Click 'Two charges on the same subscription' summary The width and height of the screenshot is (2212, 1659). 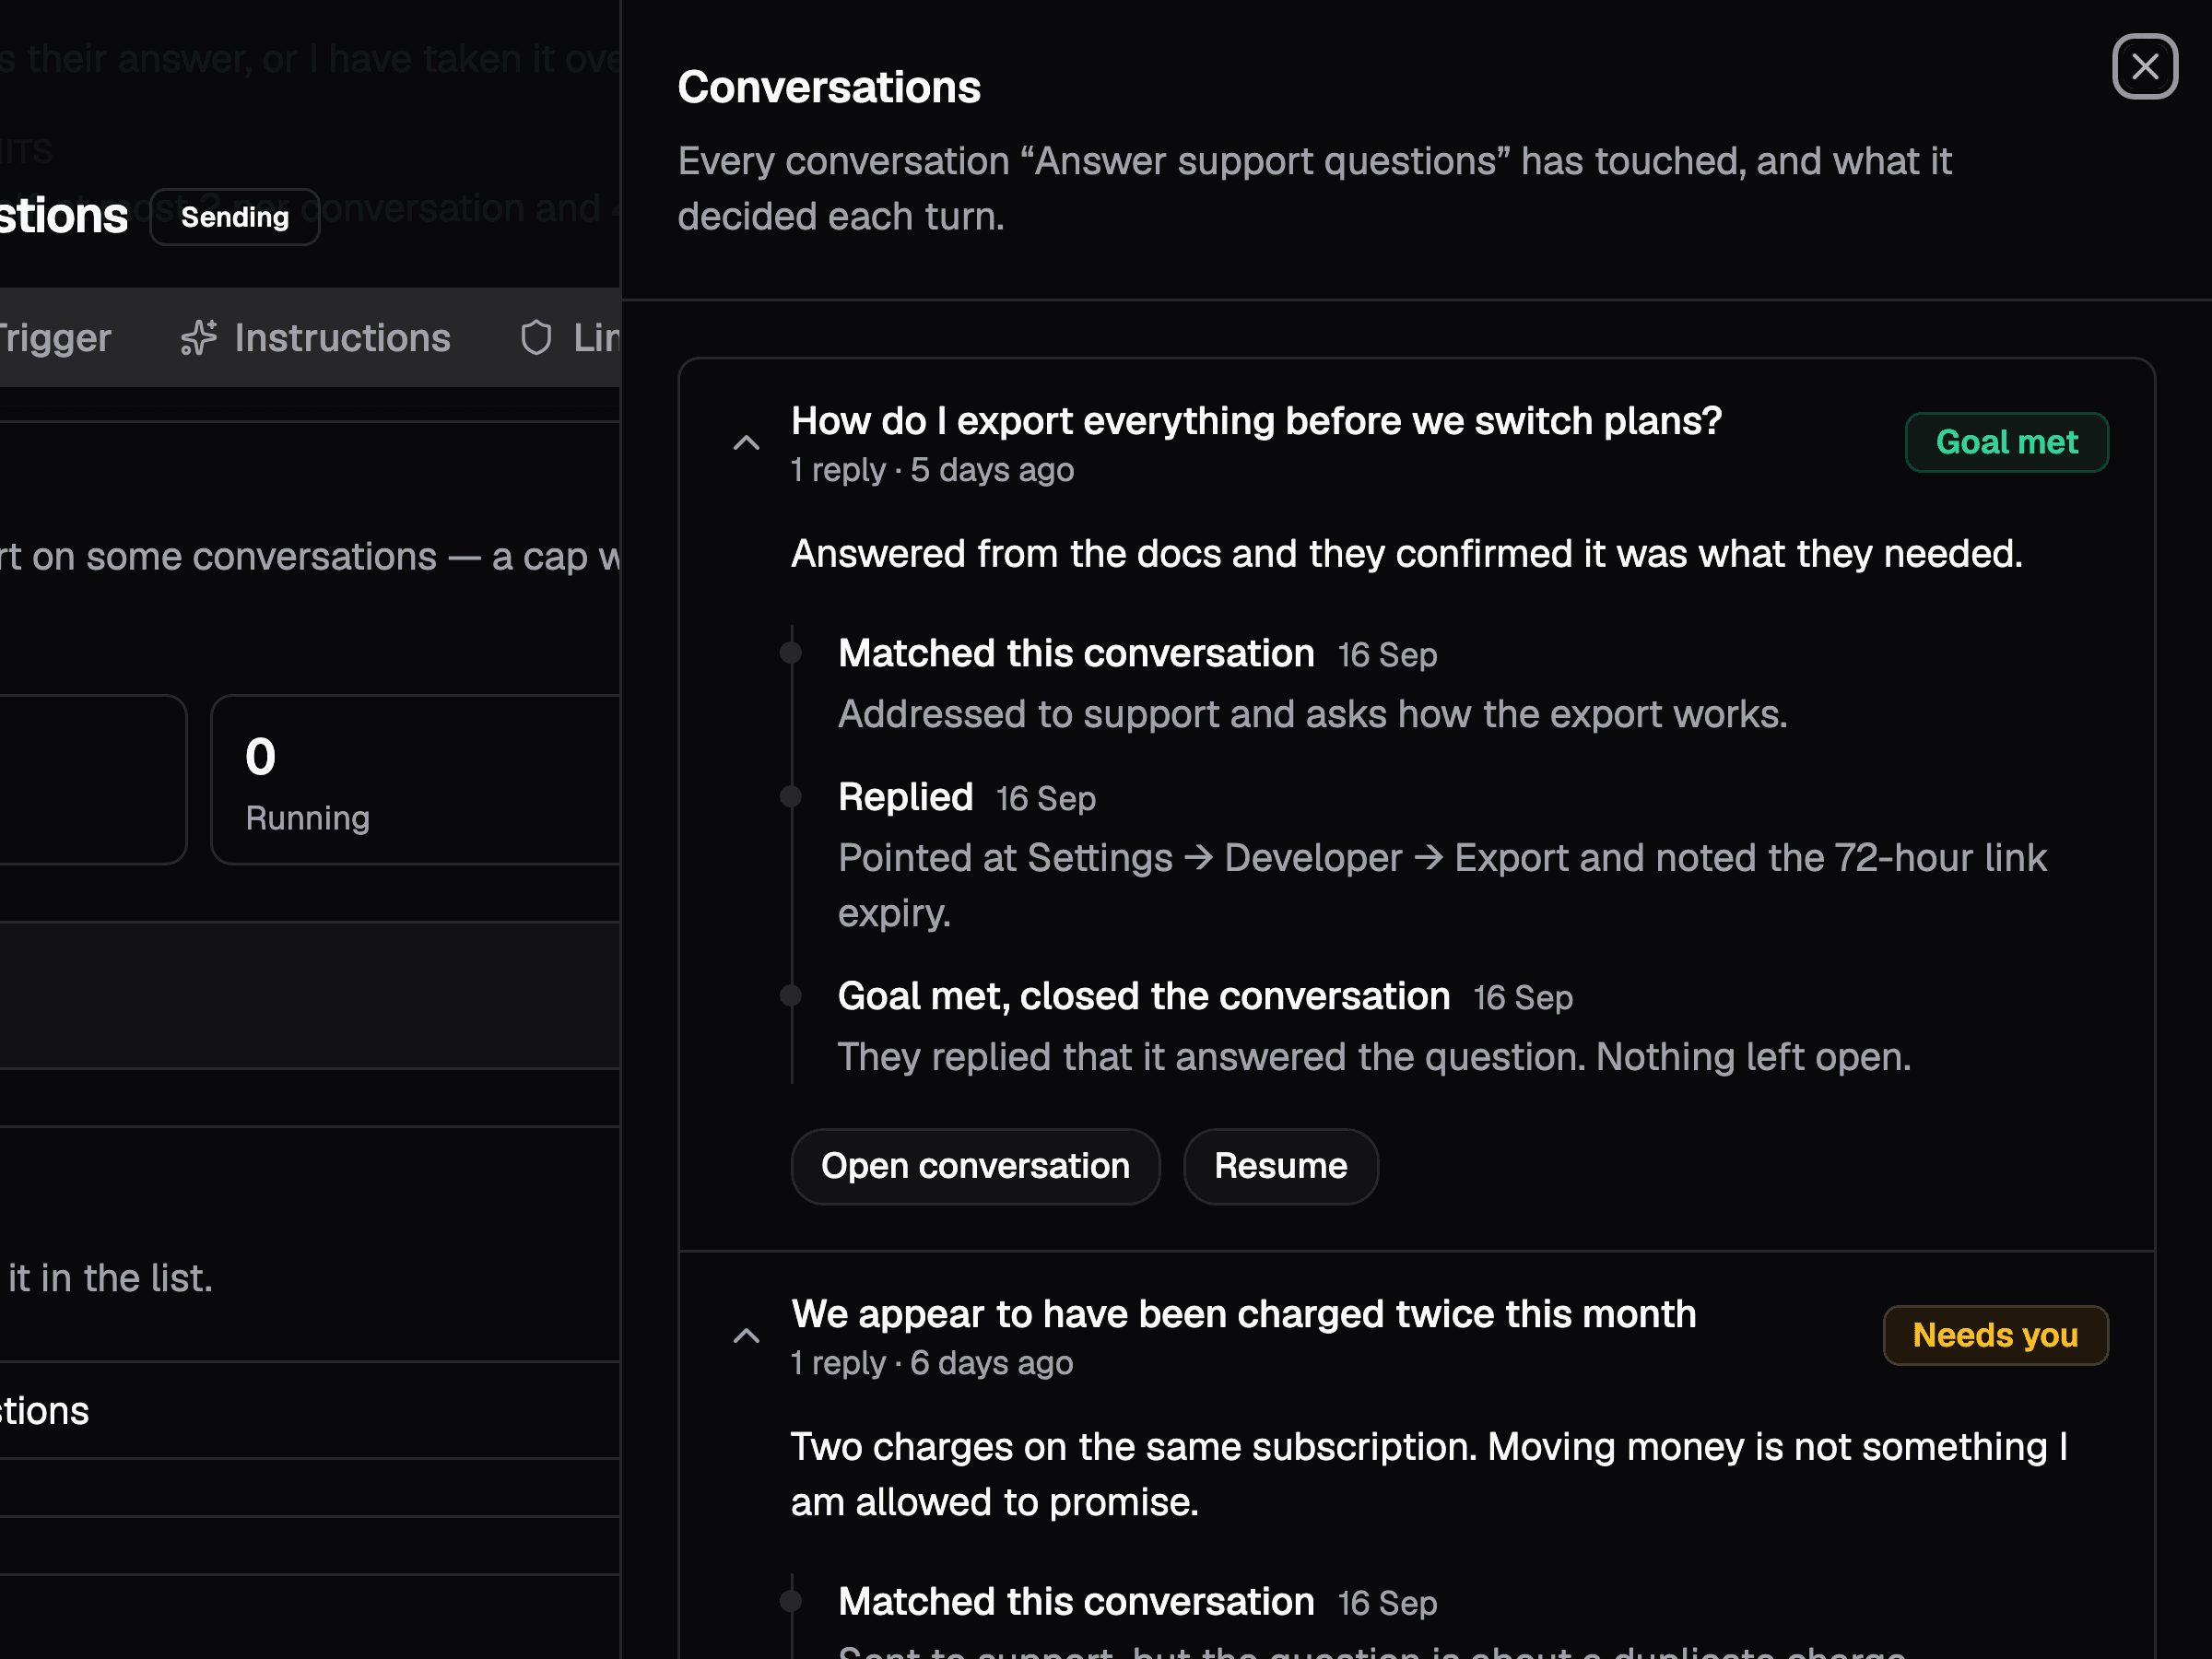coord(1430,1474)
